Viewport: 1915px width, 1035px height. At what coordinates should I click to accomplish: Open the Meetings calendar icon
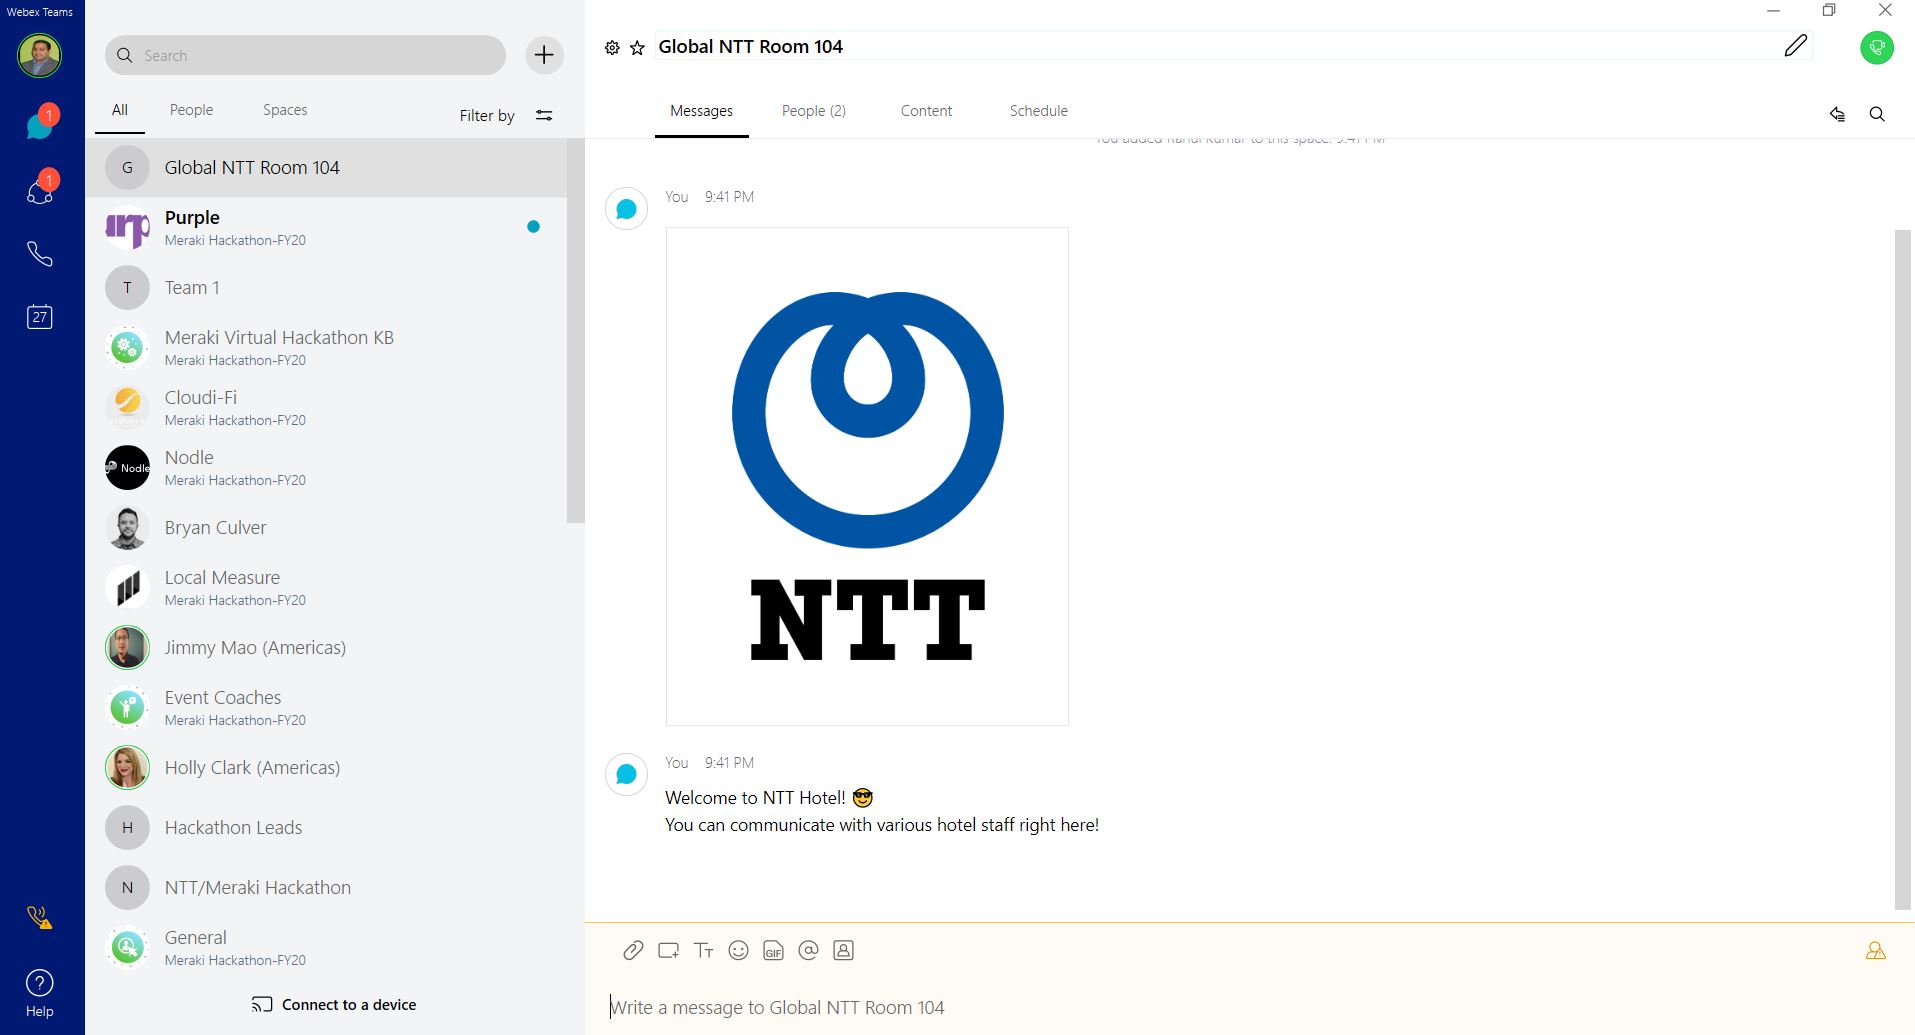pos(40,317)
